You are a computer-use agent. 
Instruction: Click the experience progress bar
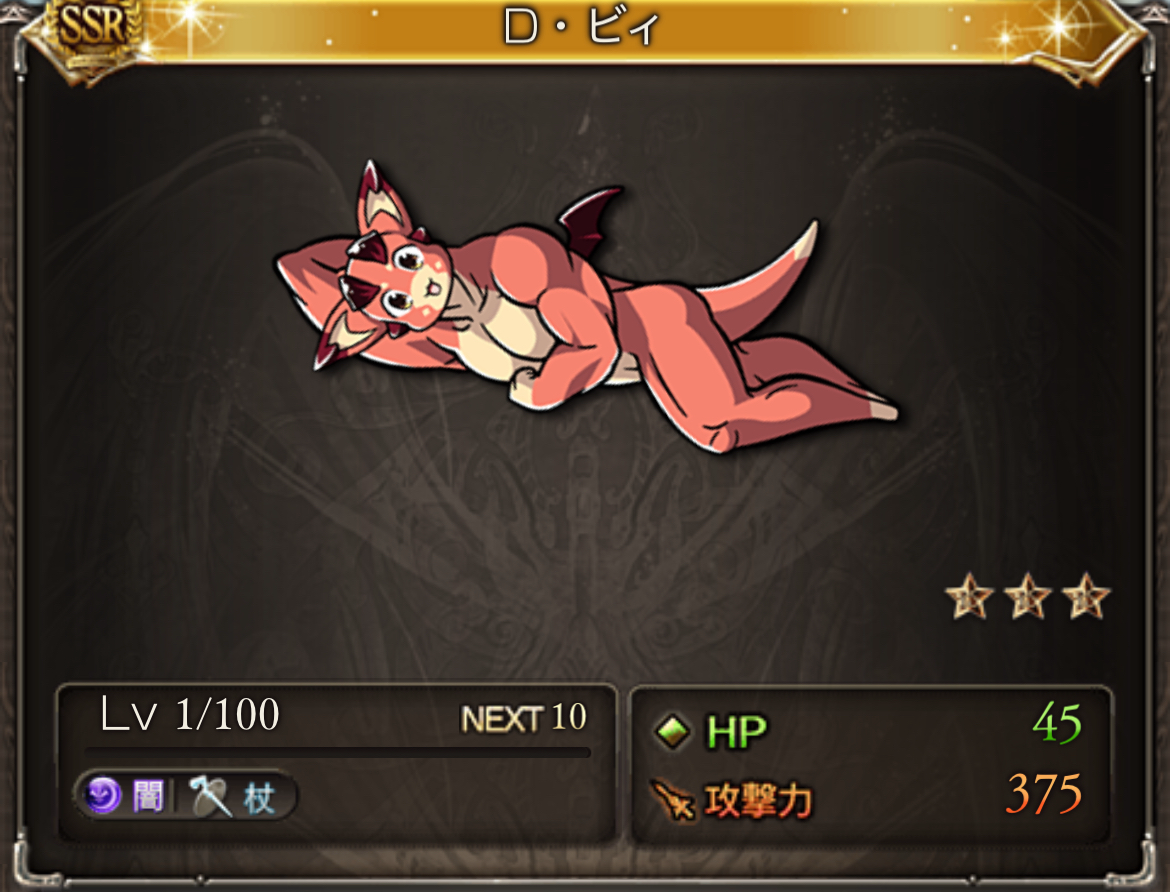[x=337, y=752]
